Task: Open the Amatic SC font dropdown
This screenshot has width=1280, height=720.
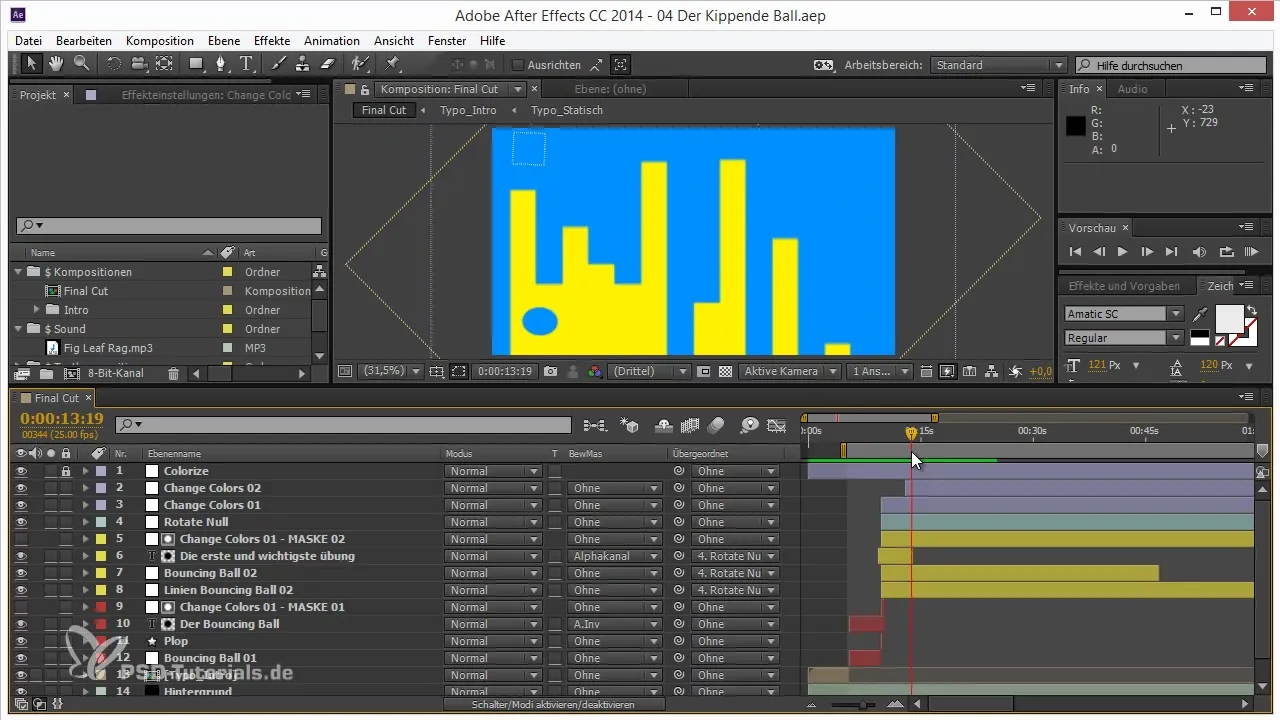Action: point(1124,314)
